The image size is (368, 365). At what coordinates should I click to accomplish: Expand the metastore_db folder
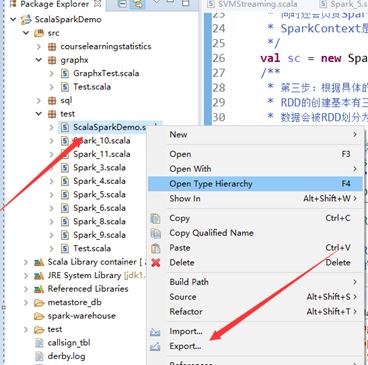26,303
